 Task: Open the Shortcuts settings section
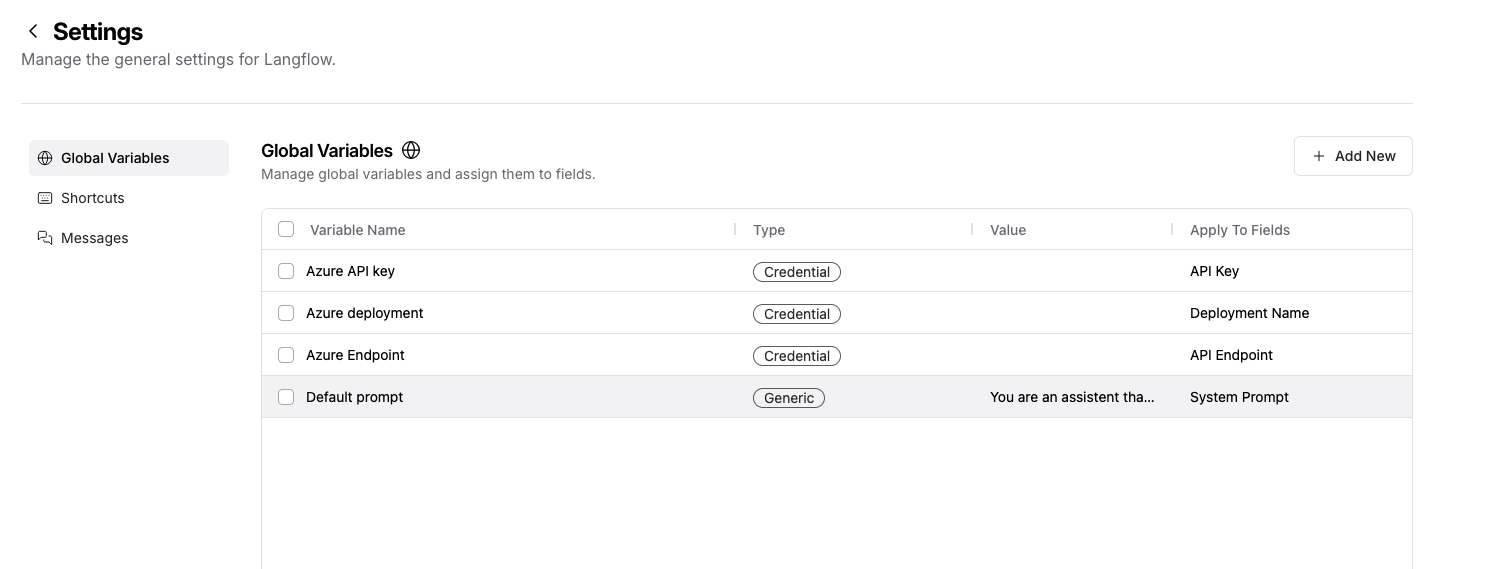[x=93, y=198]
